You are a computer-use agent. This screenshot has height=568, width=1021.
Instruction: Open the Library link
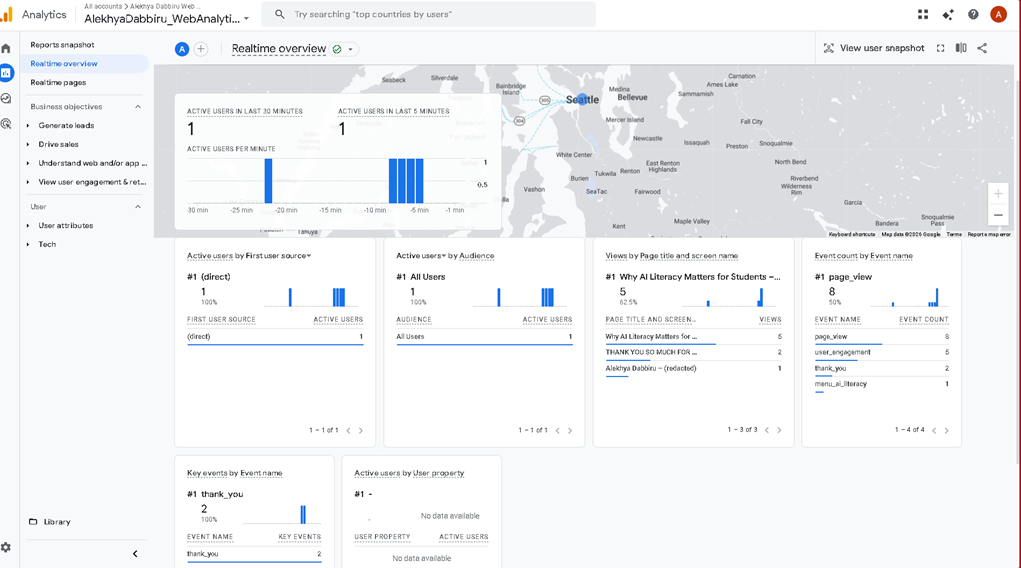[x=57, y=522]
